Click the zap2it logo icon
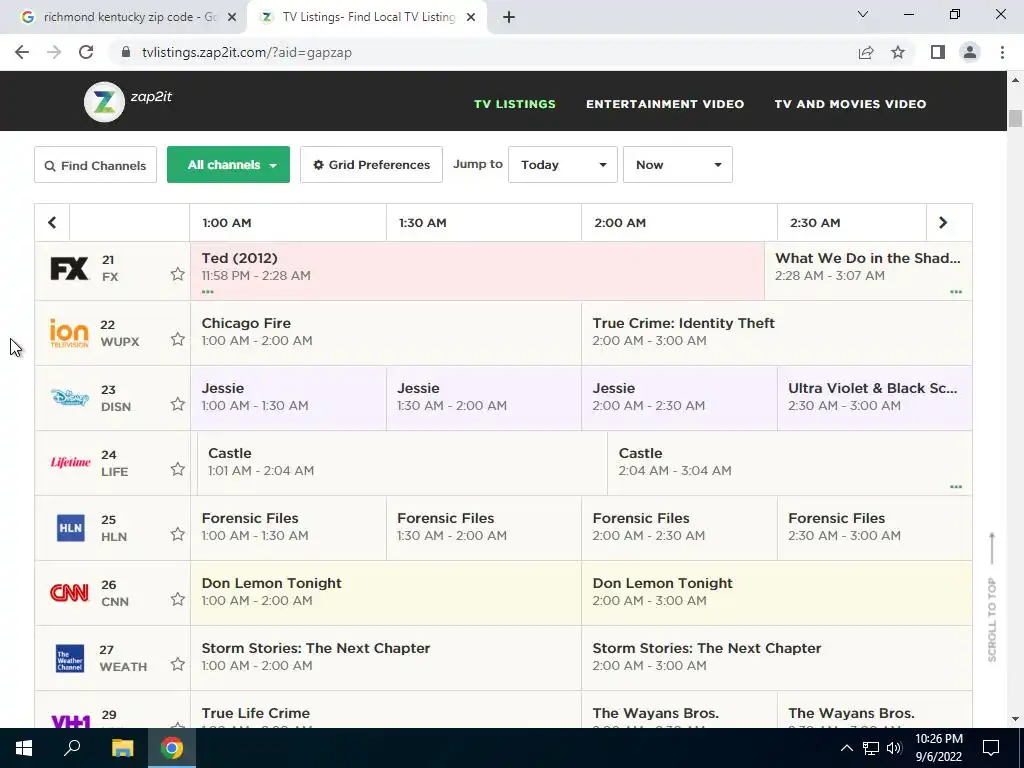The height and width of the screenshot is (768, 1024). coord(104,102)
